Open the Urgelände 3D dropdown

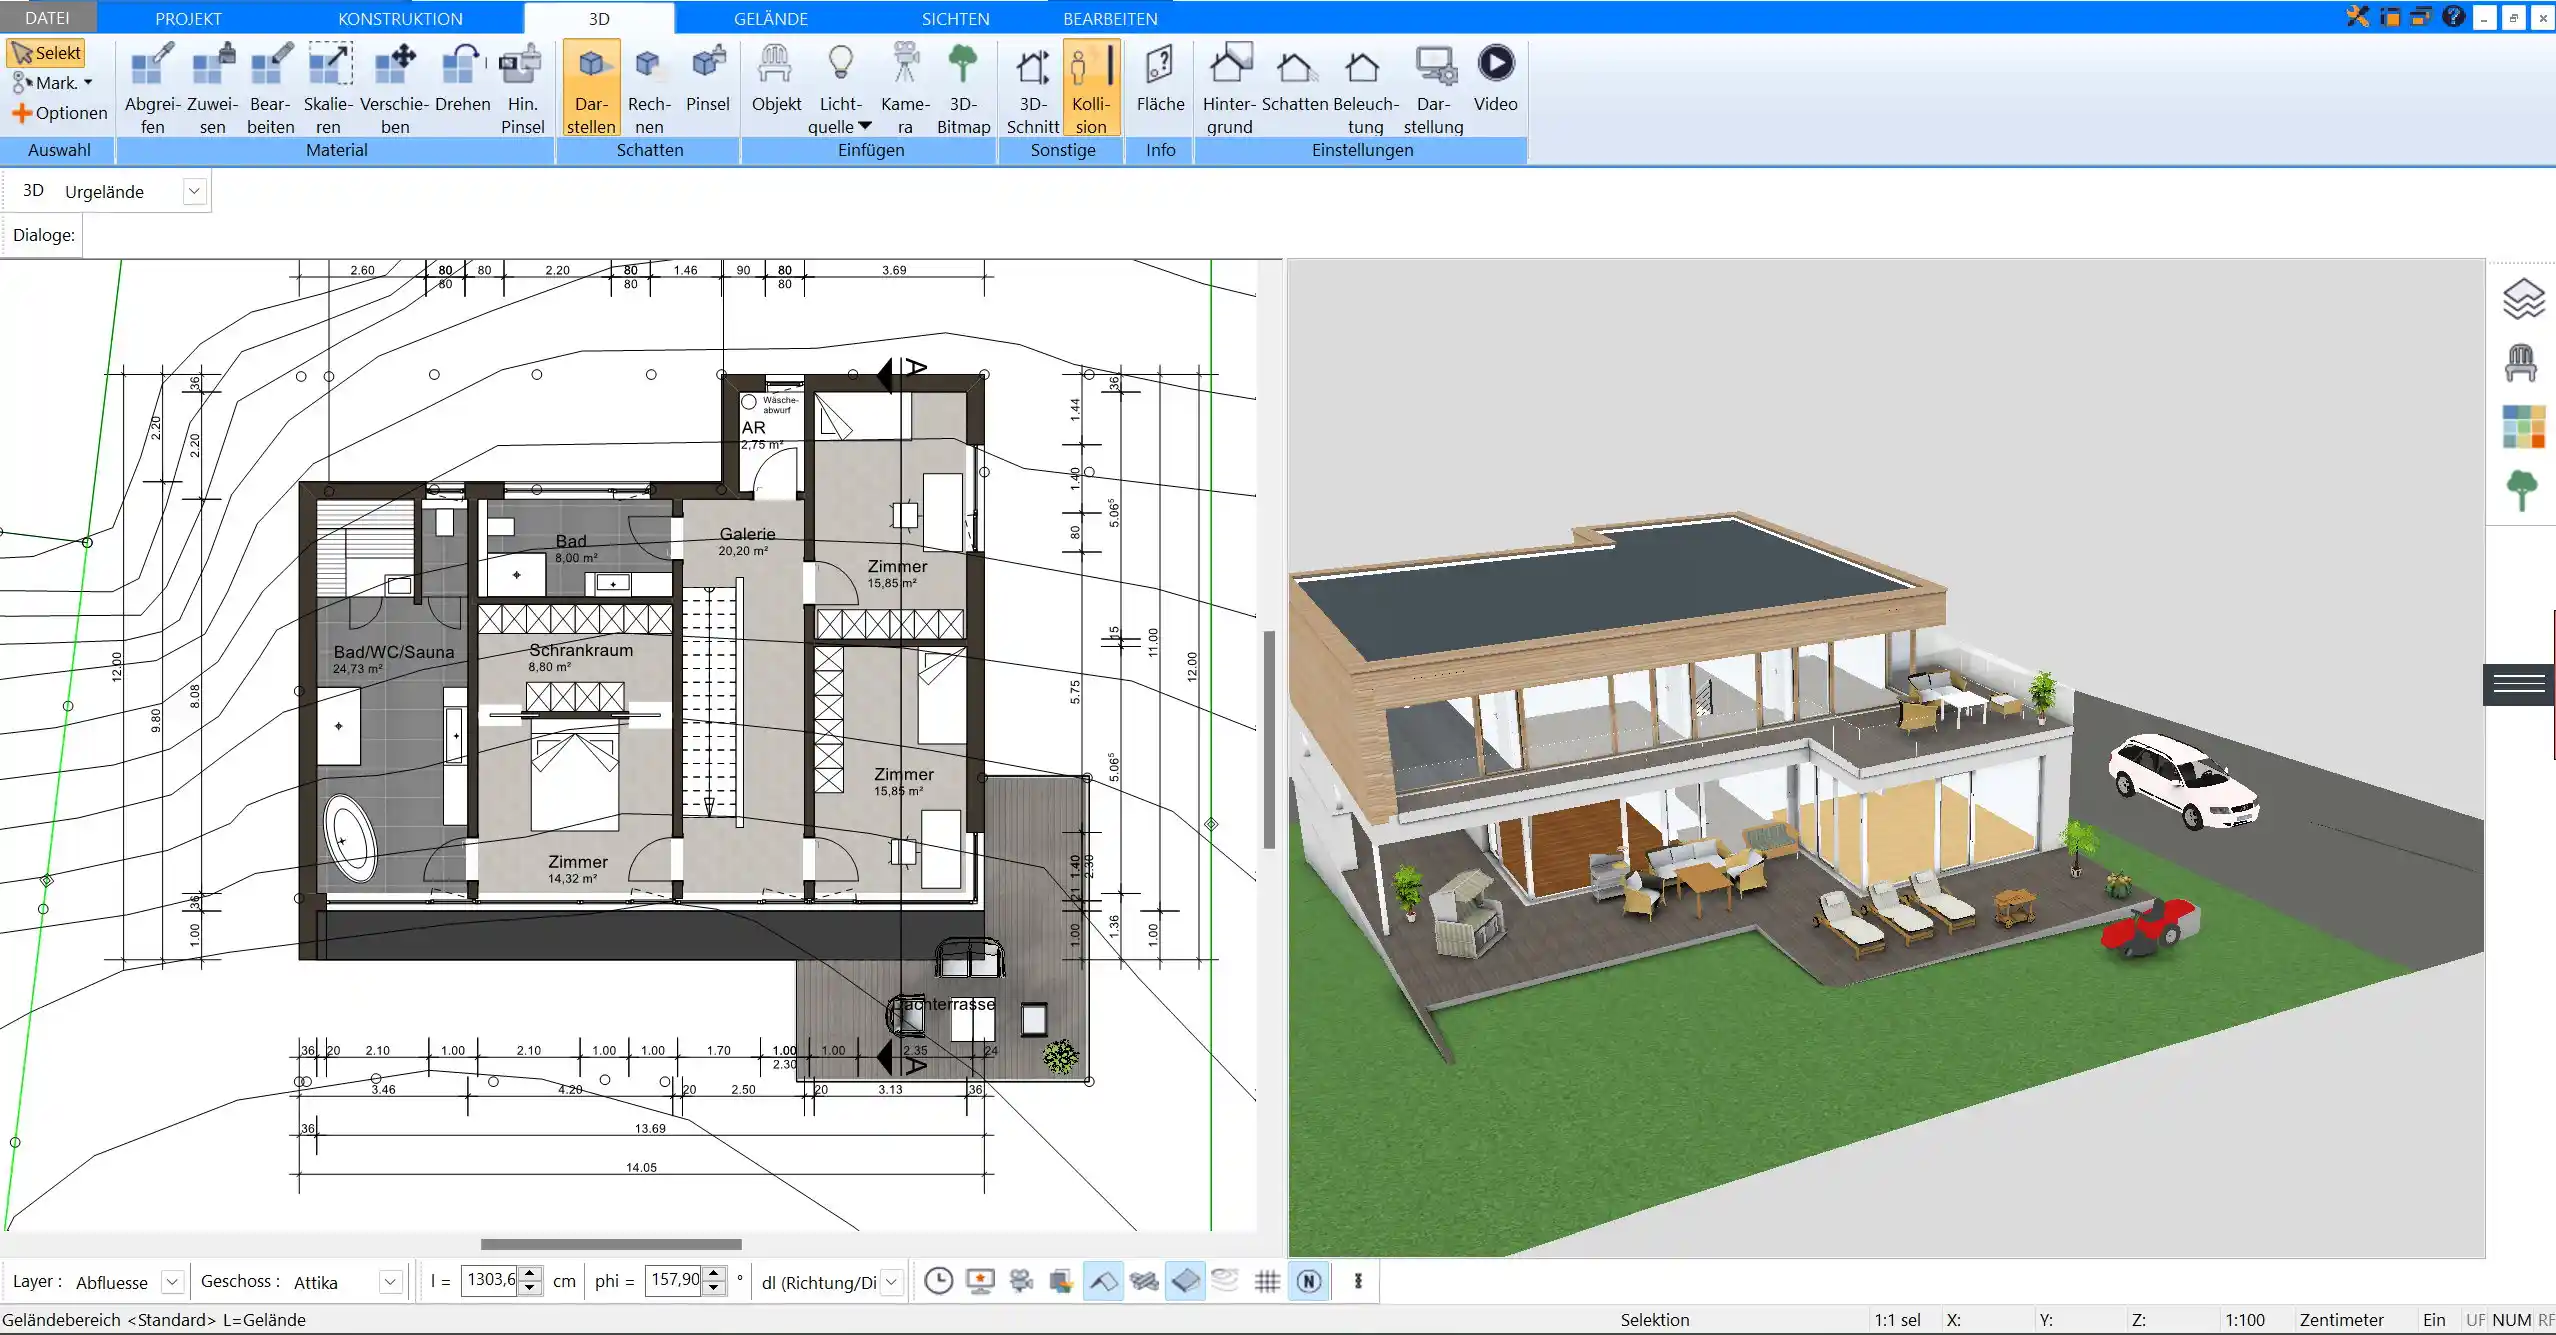[195, 191]
